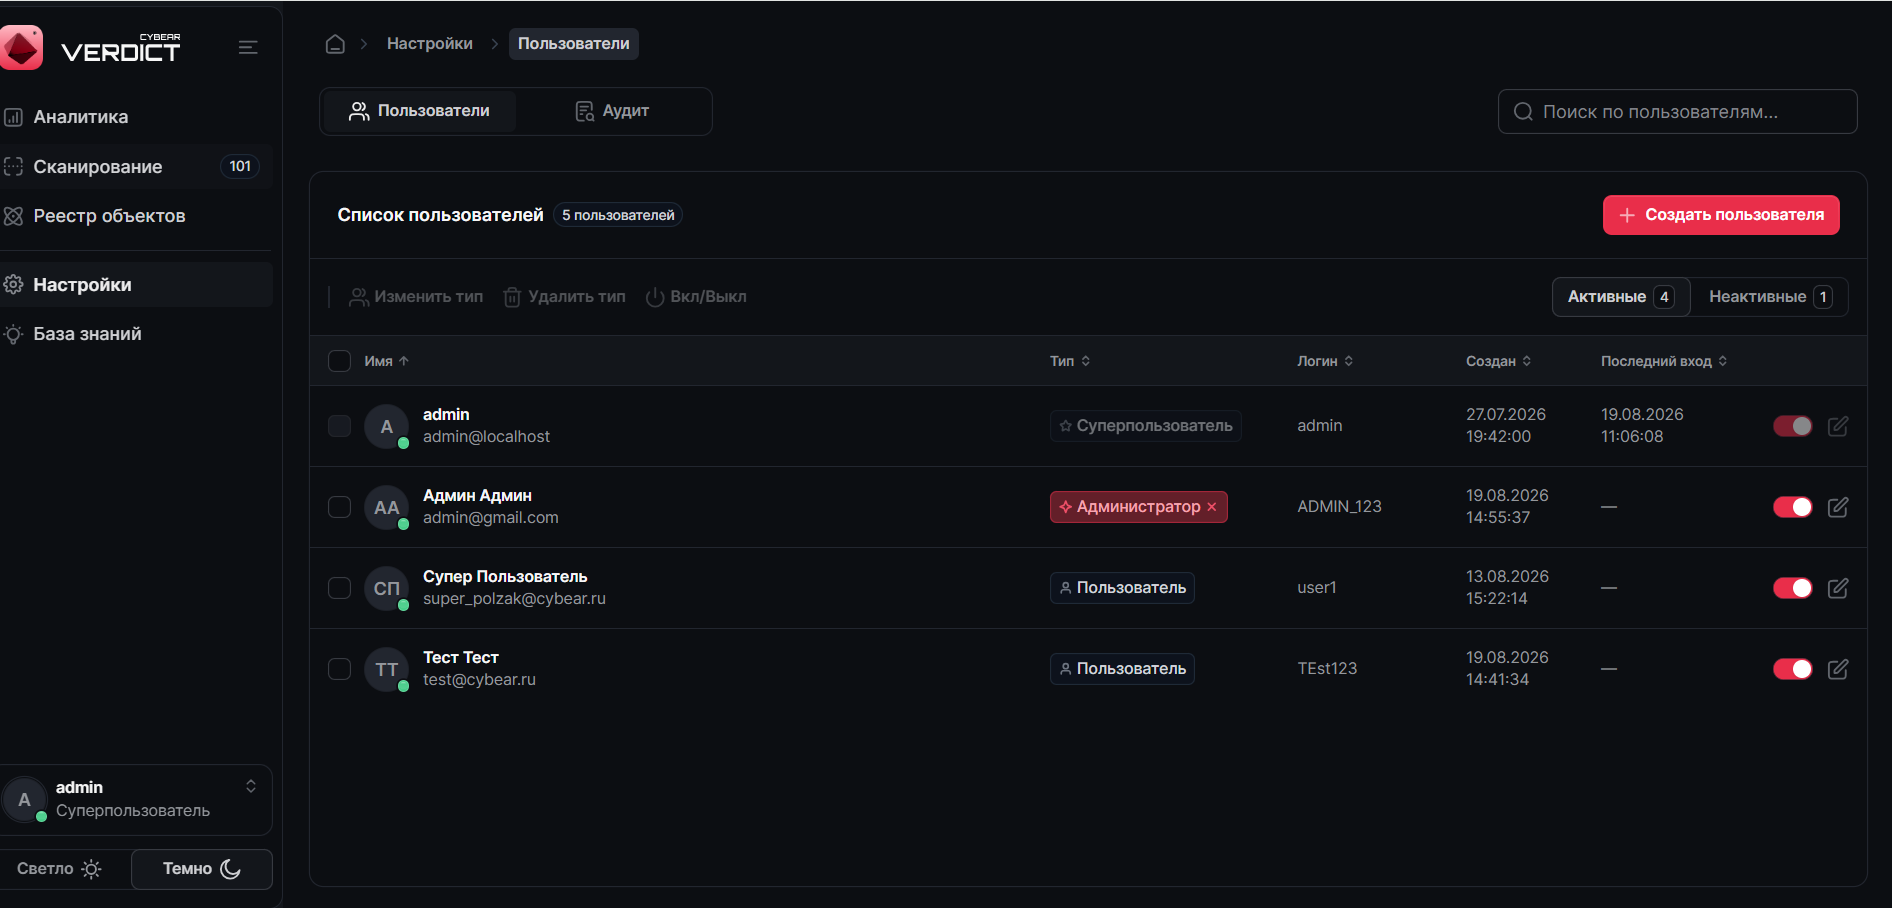Sort the table by Имя column
Viewport: 1892px width, 908px height.
point(387,361)
